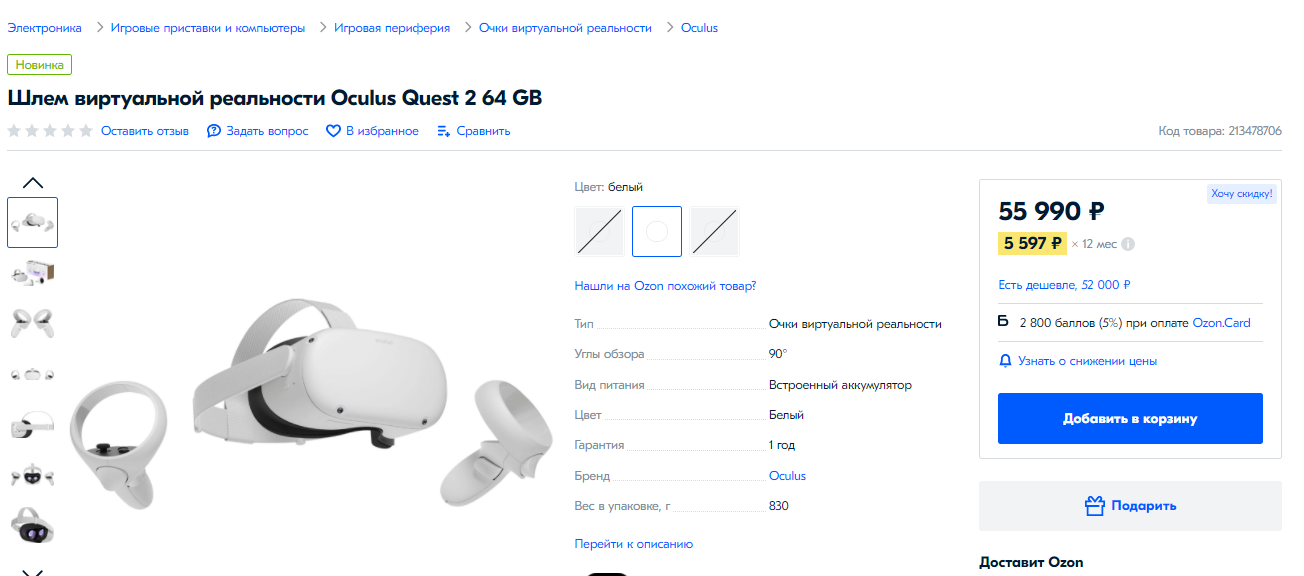This screenshot has height=576, width=1304.
Task: Add product to cart with Добавить в корзину
Action: click(x=1130, y=419)
